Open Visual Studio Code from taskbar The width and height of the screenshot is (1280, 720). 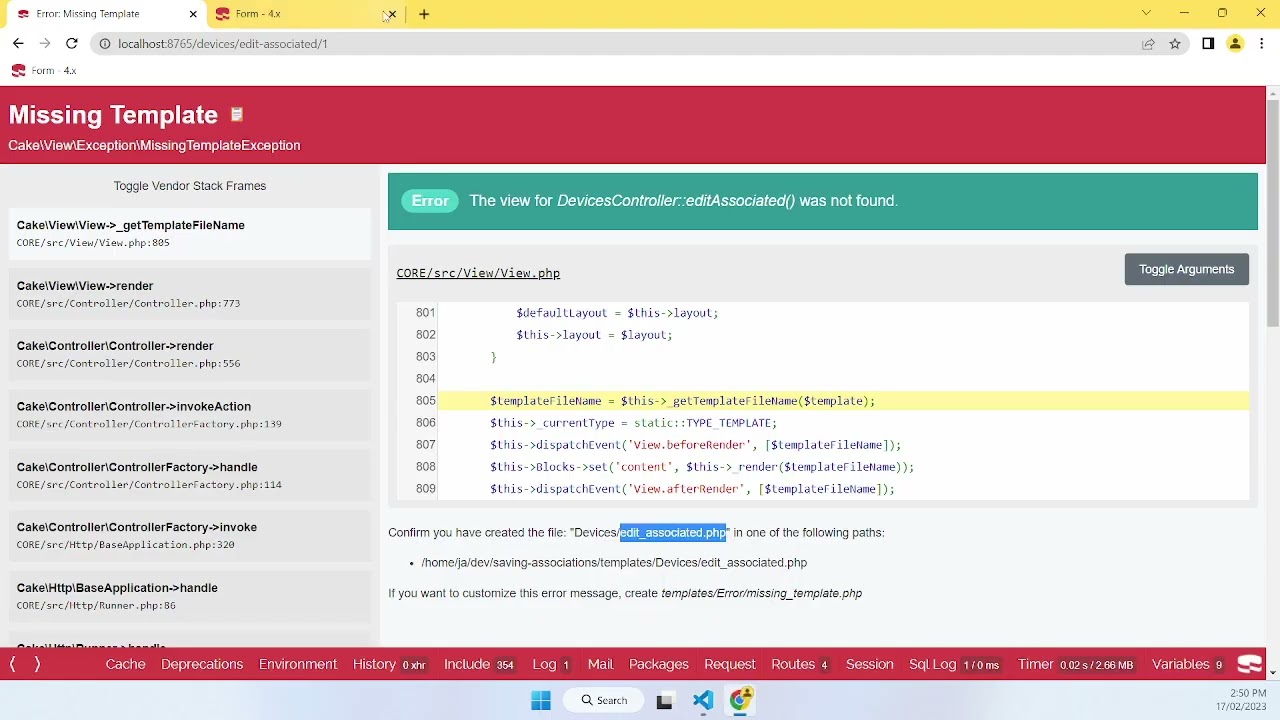[x=703, y=701]
